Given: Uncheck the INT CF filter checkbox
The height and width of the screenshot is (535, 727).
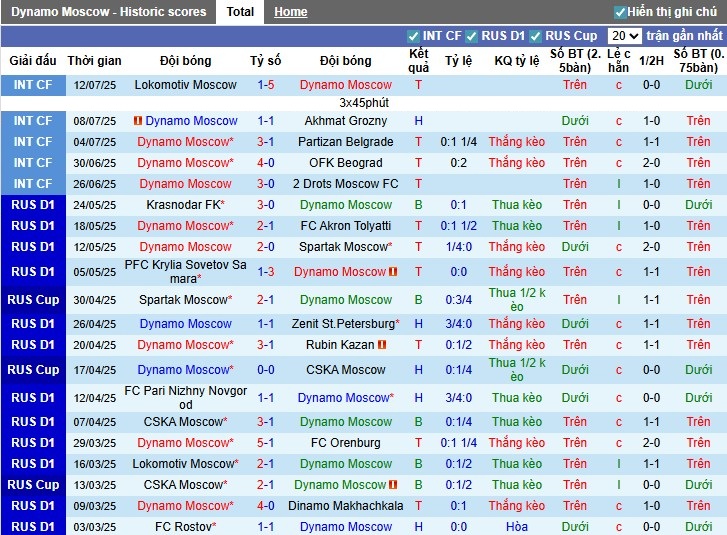Looking at the screenshot, I should click(x=414, y=36).
